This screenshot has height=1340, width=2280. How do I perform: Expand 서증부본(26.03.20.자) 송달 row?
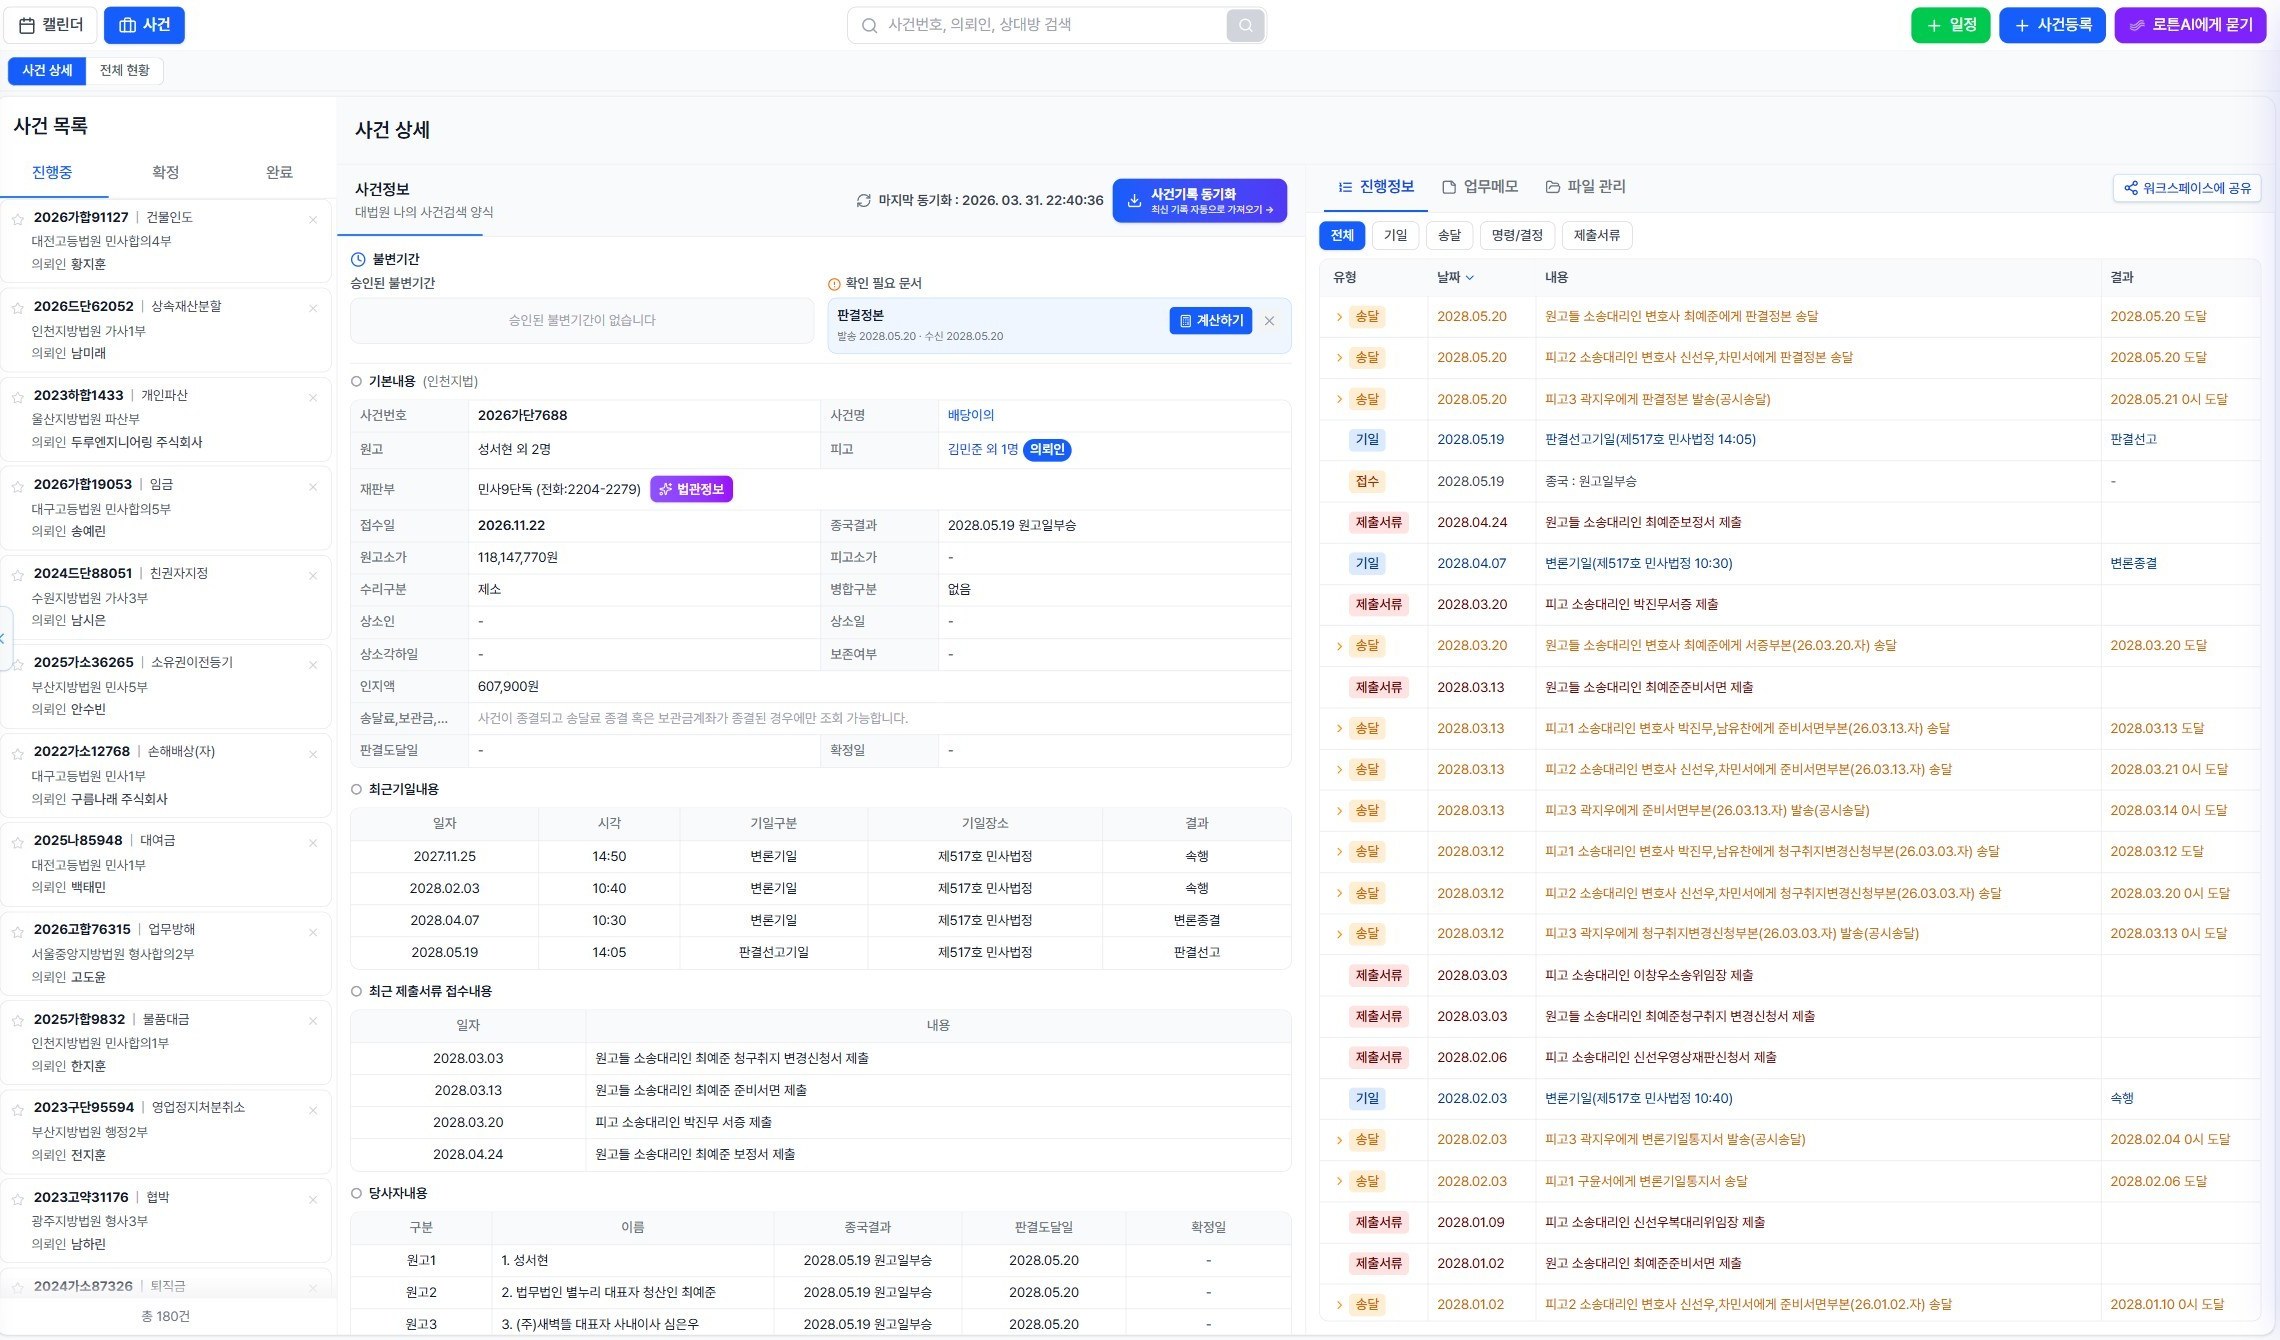click(x=1339, y=646)
